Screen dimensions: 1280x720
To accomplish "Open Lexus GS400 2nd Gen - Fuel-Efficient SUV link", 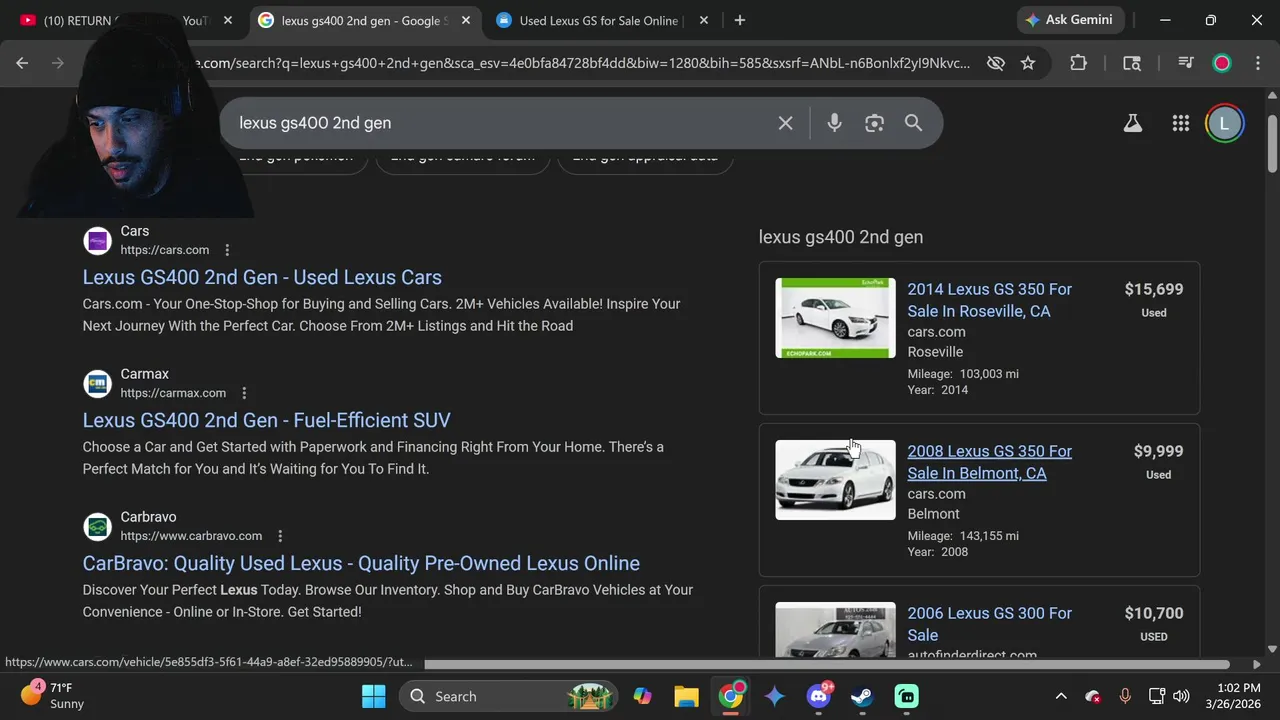I will click(x=267, y=420).
